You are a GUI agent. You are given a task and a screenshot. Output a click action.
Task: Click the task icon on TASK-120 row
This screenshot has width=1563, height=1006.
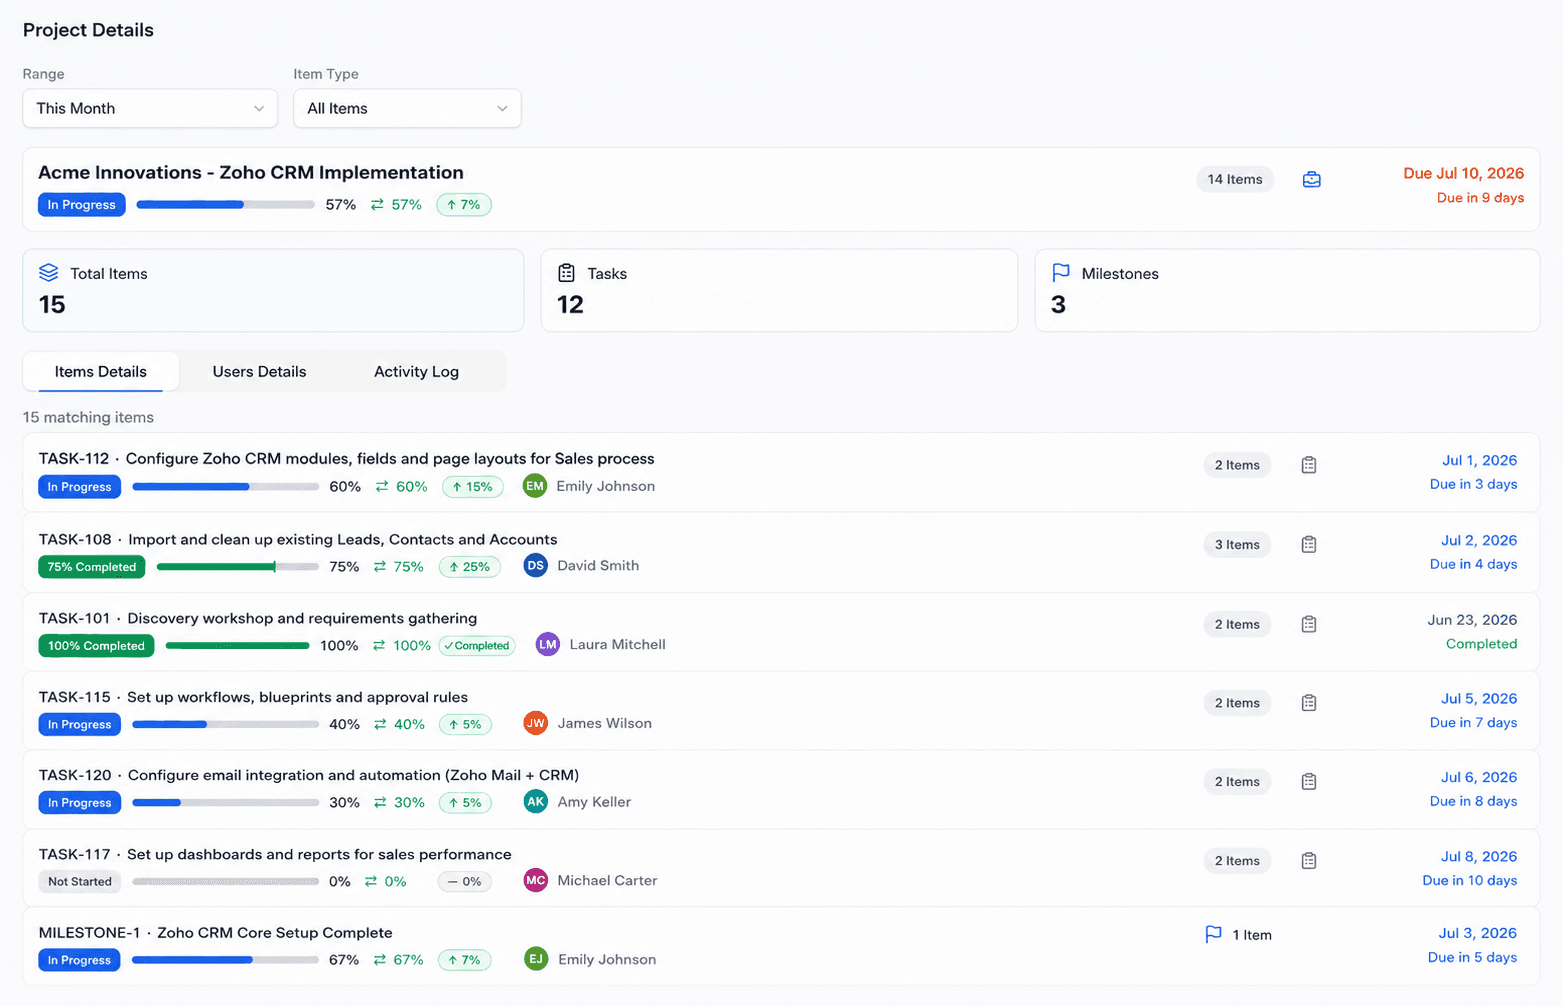[1308, 782]
